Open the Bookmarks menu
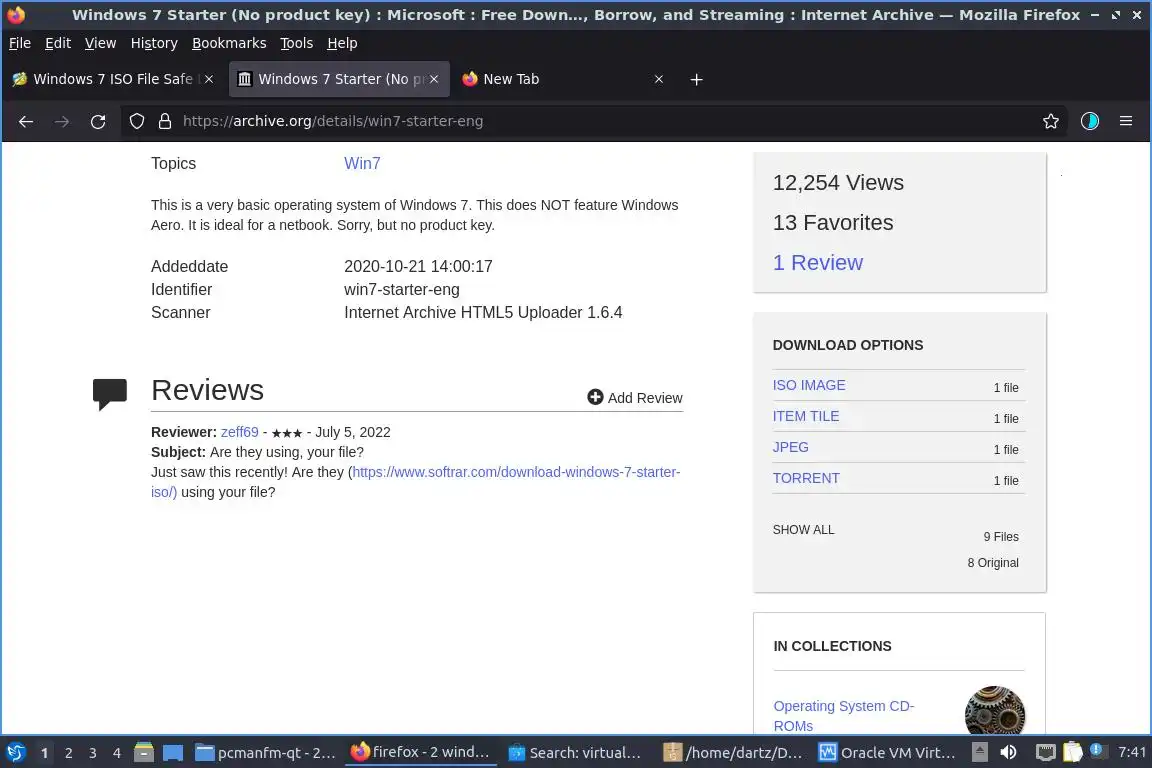 (x=229, y=43)
